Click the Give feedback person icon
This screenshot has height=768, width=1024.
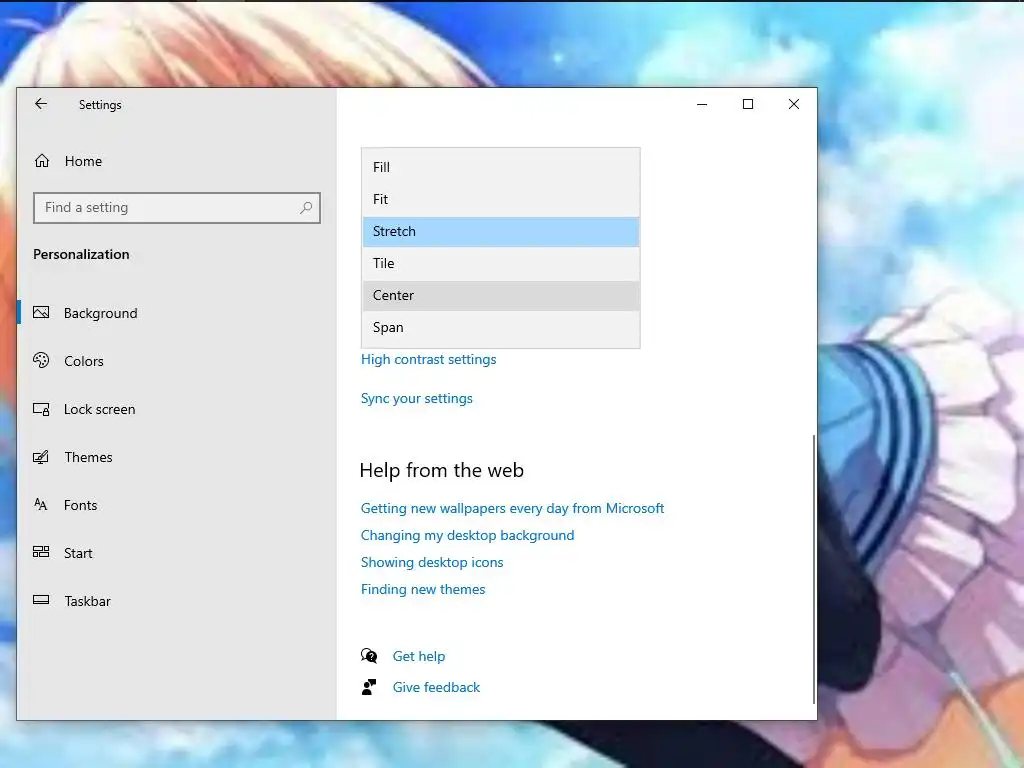tap(369, 687)
